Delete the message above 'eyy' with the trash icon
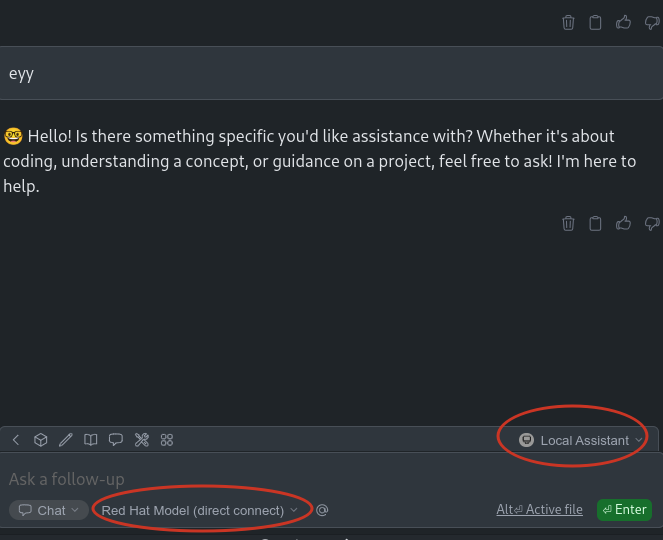The height and width of the screenshot is (540, 663). coord(568,22)
